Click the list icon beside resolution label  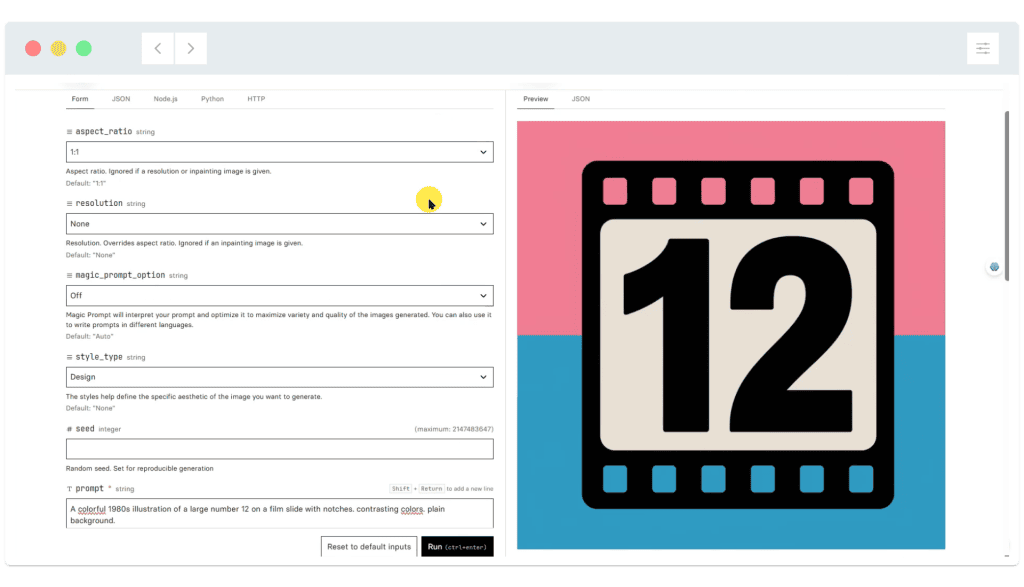click(x=69, y=204)
